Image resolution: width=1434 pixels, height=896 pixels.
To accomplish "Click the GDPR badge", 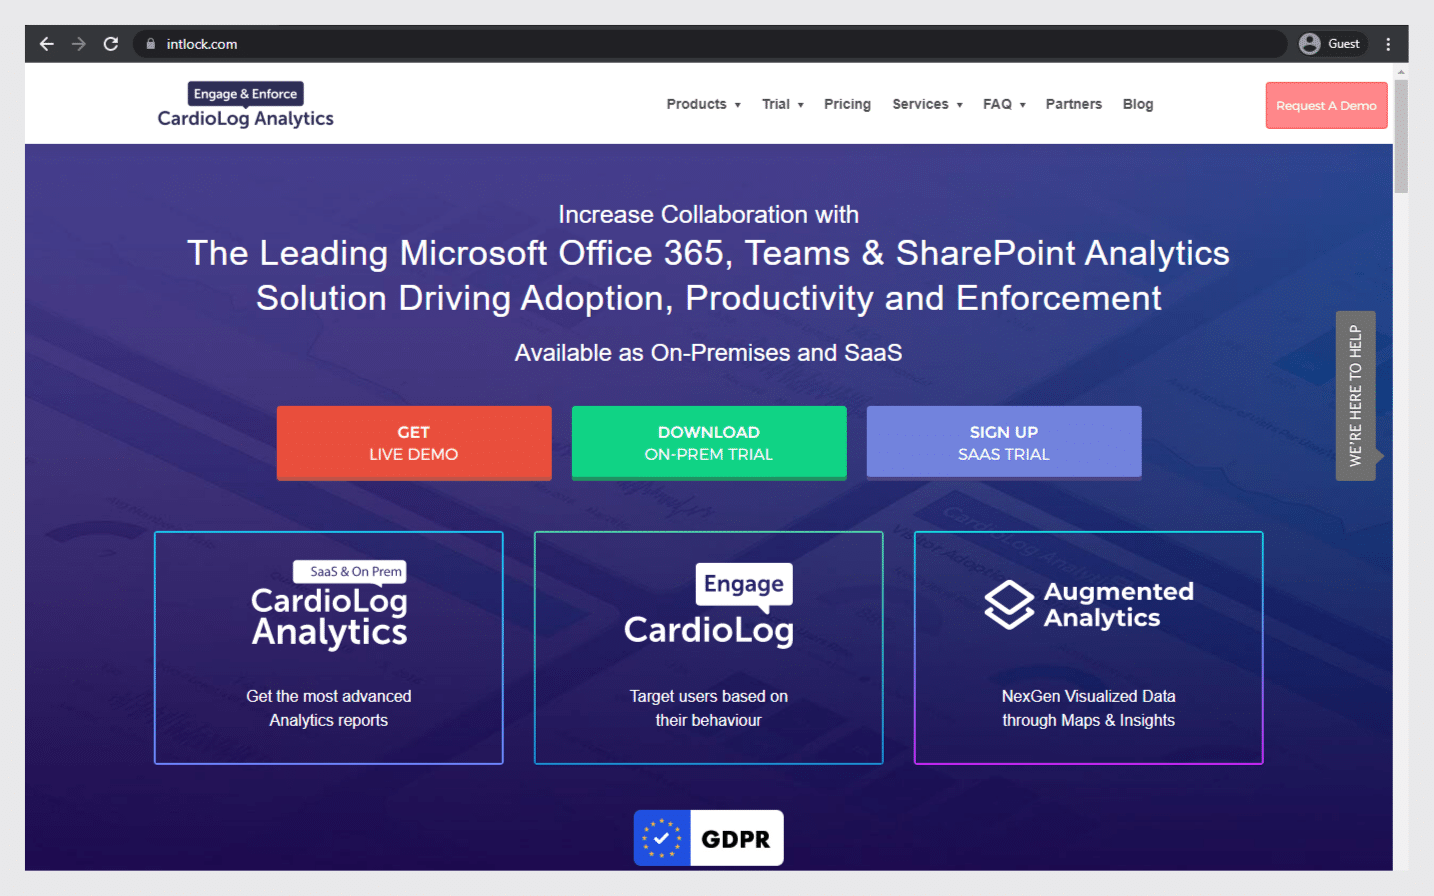I will coord(708,838).
